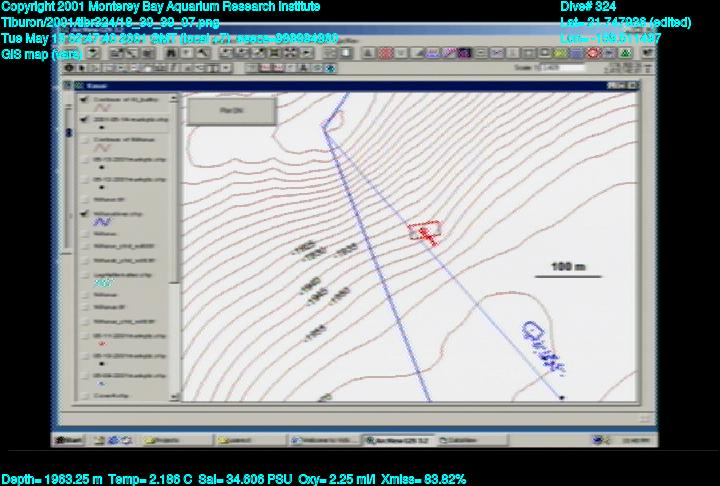Click the red ROV position marker on map
Screen dimensions: 720x486
(426, 233)
